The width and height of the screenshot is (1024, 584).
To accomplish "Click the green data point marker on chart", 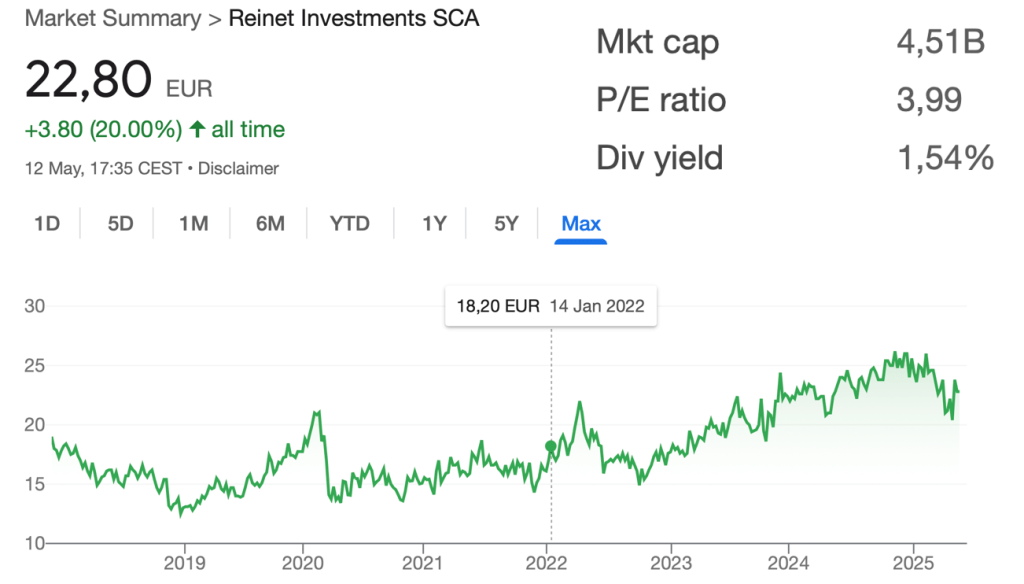I will coord(551,446).
